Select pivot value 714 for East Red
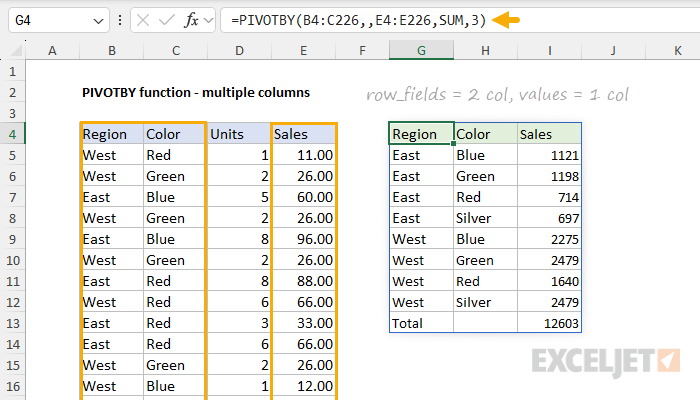Screen dimensions: 700x400 coord(550,197)
